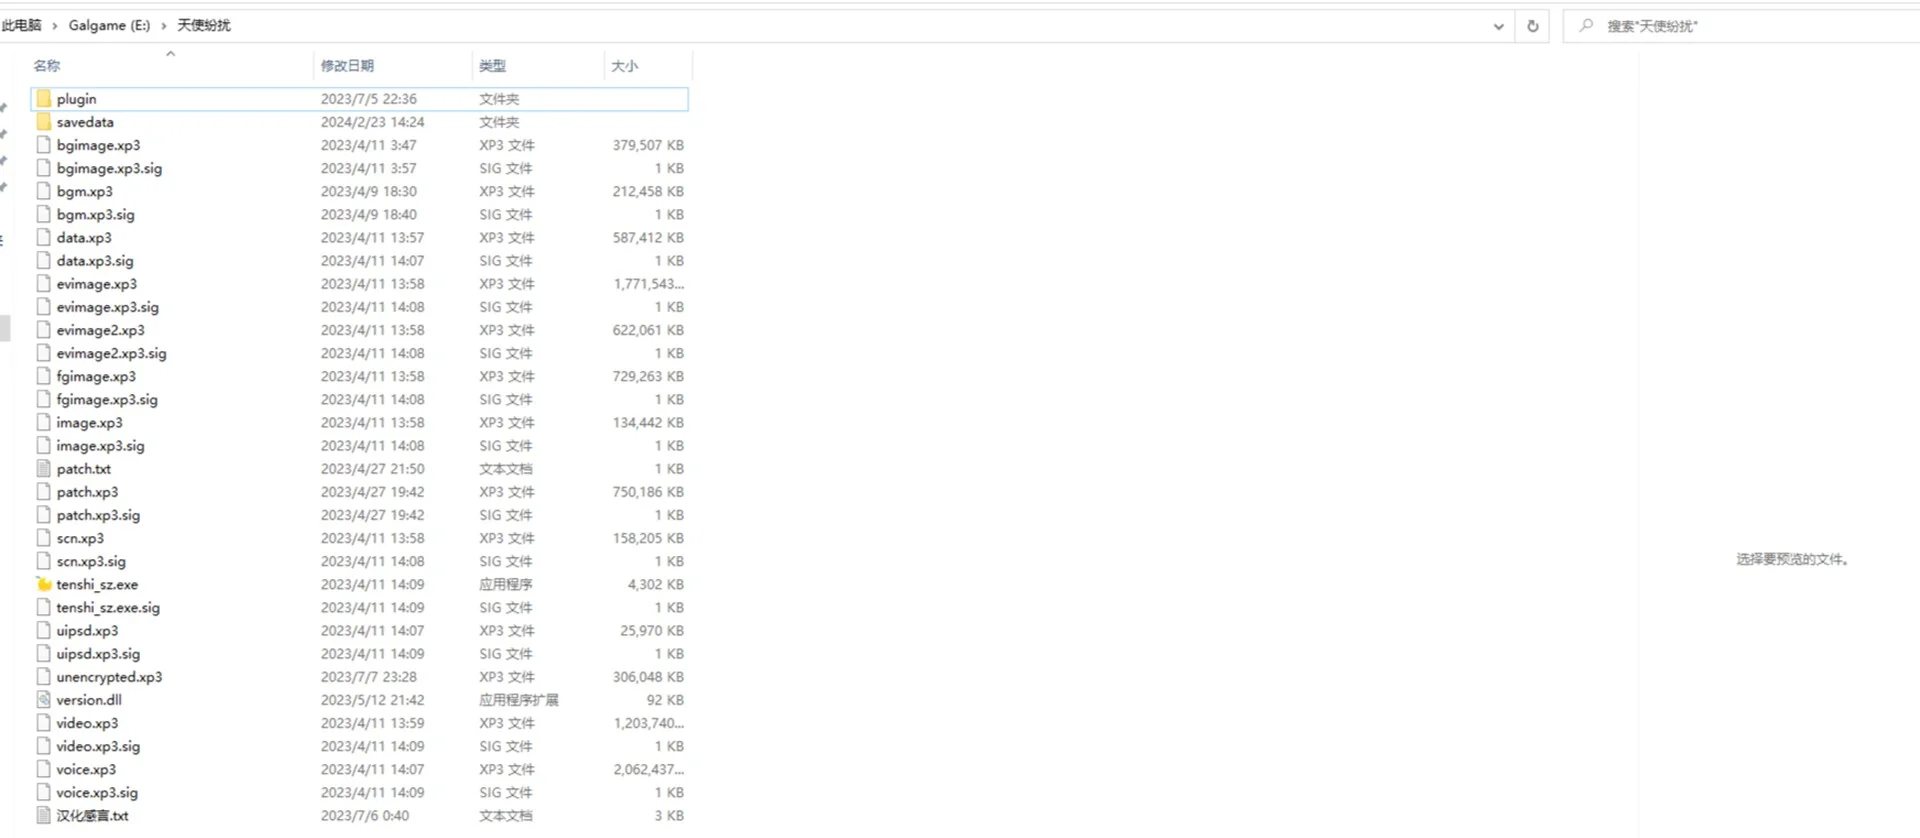Go to 此电脑 in the breadcrumb
The height and width of the screenshot is (838, 1920).
(21, 25)
